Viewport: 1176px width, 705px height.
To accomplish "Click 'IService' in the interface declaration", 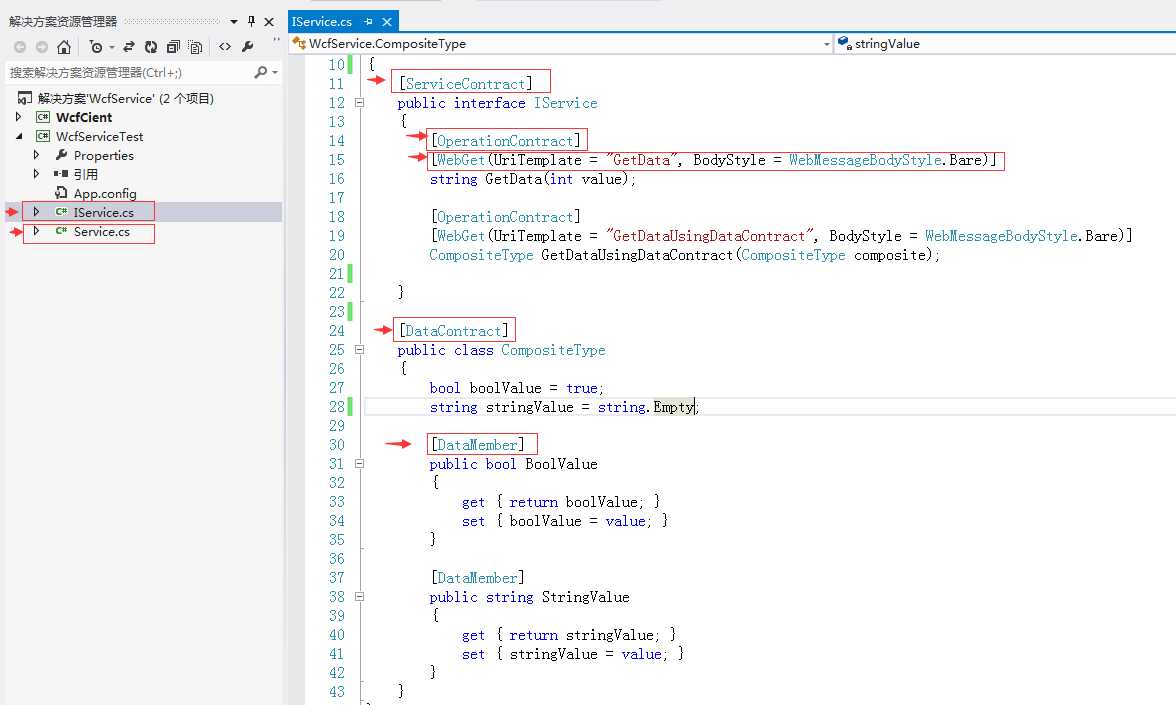I will [x=566, y=103].
